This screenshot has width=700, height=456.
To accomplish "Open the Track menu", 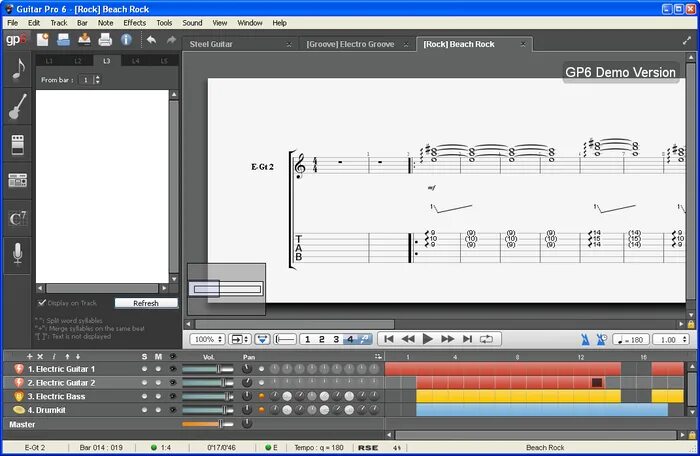I will (x=58, y=23).
